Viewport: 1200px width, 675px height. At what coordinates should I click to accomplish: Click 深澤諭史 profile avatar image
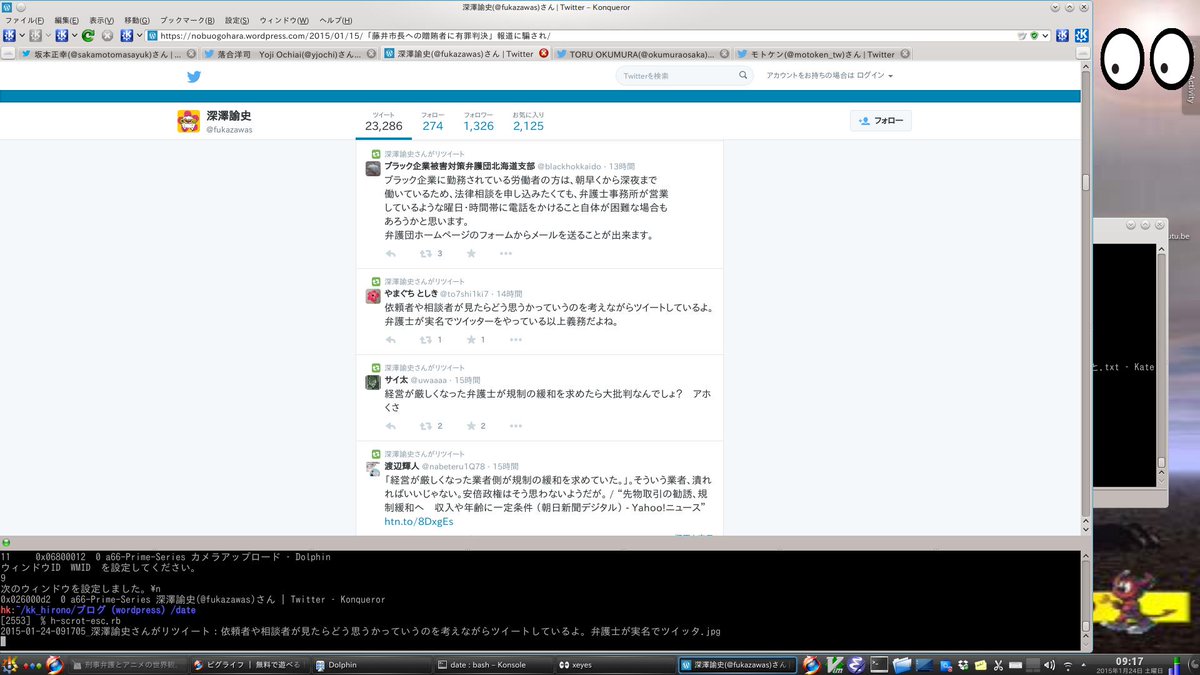(x=190, y=121)
